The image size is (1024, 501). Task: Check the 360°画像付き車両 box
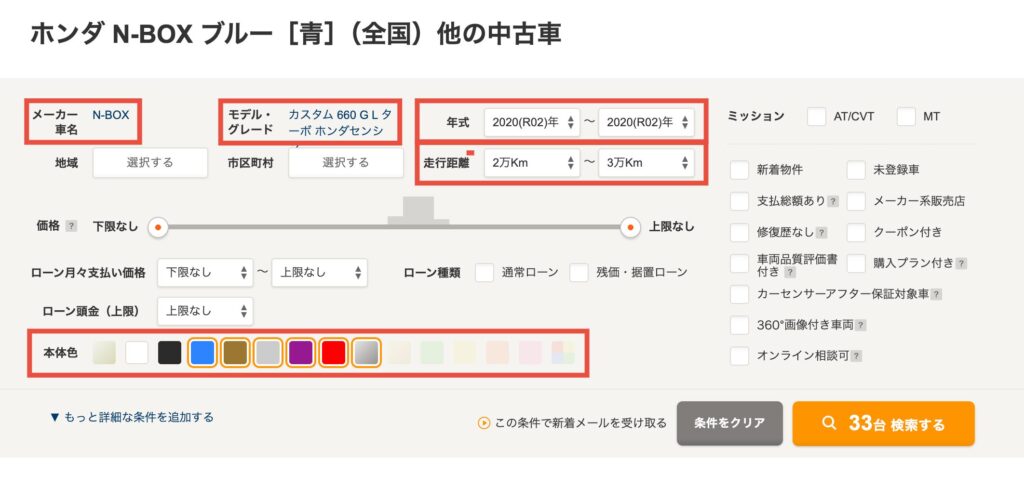tap(739, 325)
